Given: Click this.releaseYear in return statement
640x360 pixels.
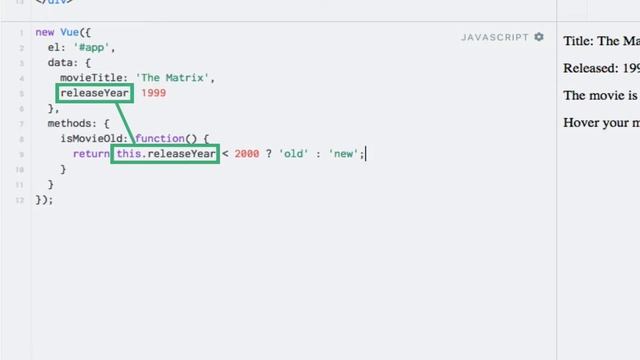Looking at the screenshot, I should (x=165, y=154).
